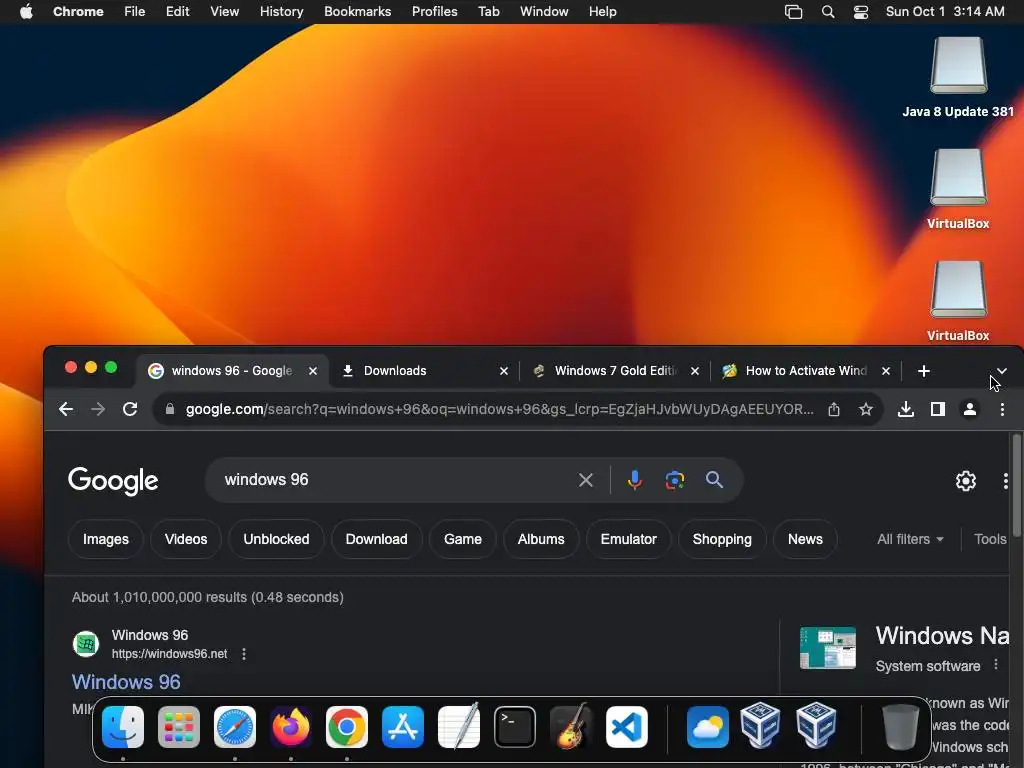Open the Bookmarks menu
Viewport: 1024px width, 768px height.
click(357, 12)
